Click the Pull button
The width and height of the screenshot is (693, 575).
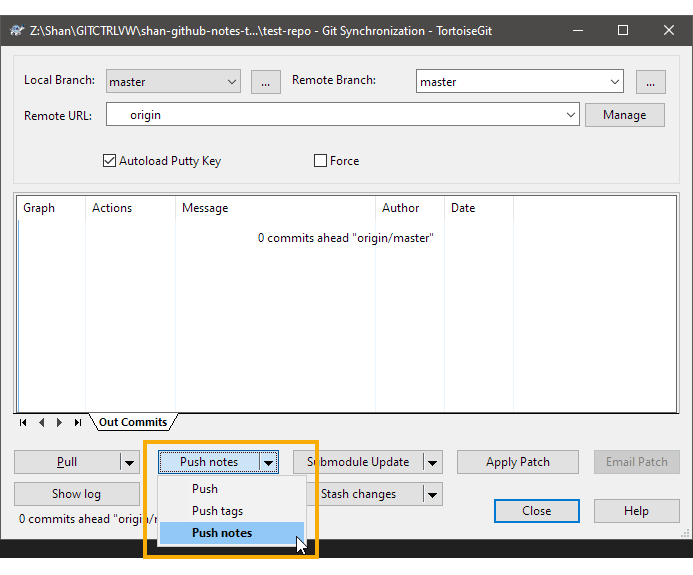(67, 462)
